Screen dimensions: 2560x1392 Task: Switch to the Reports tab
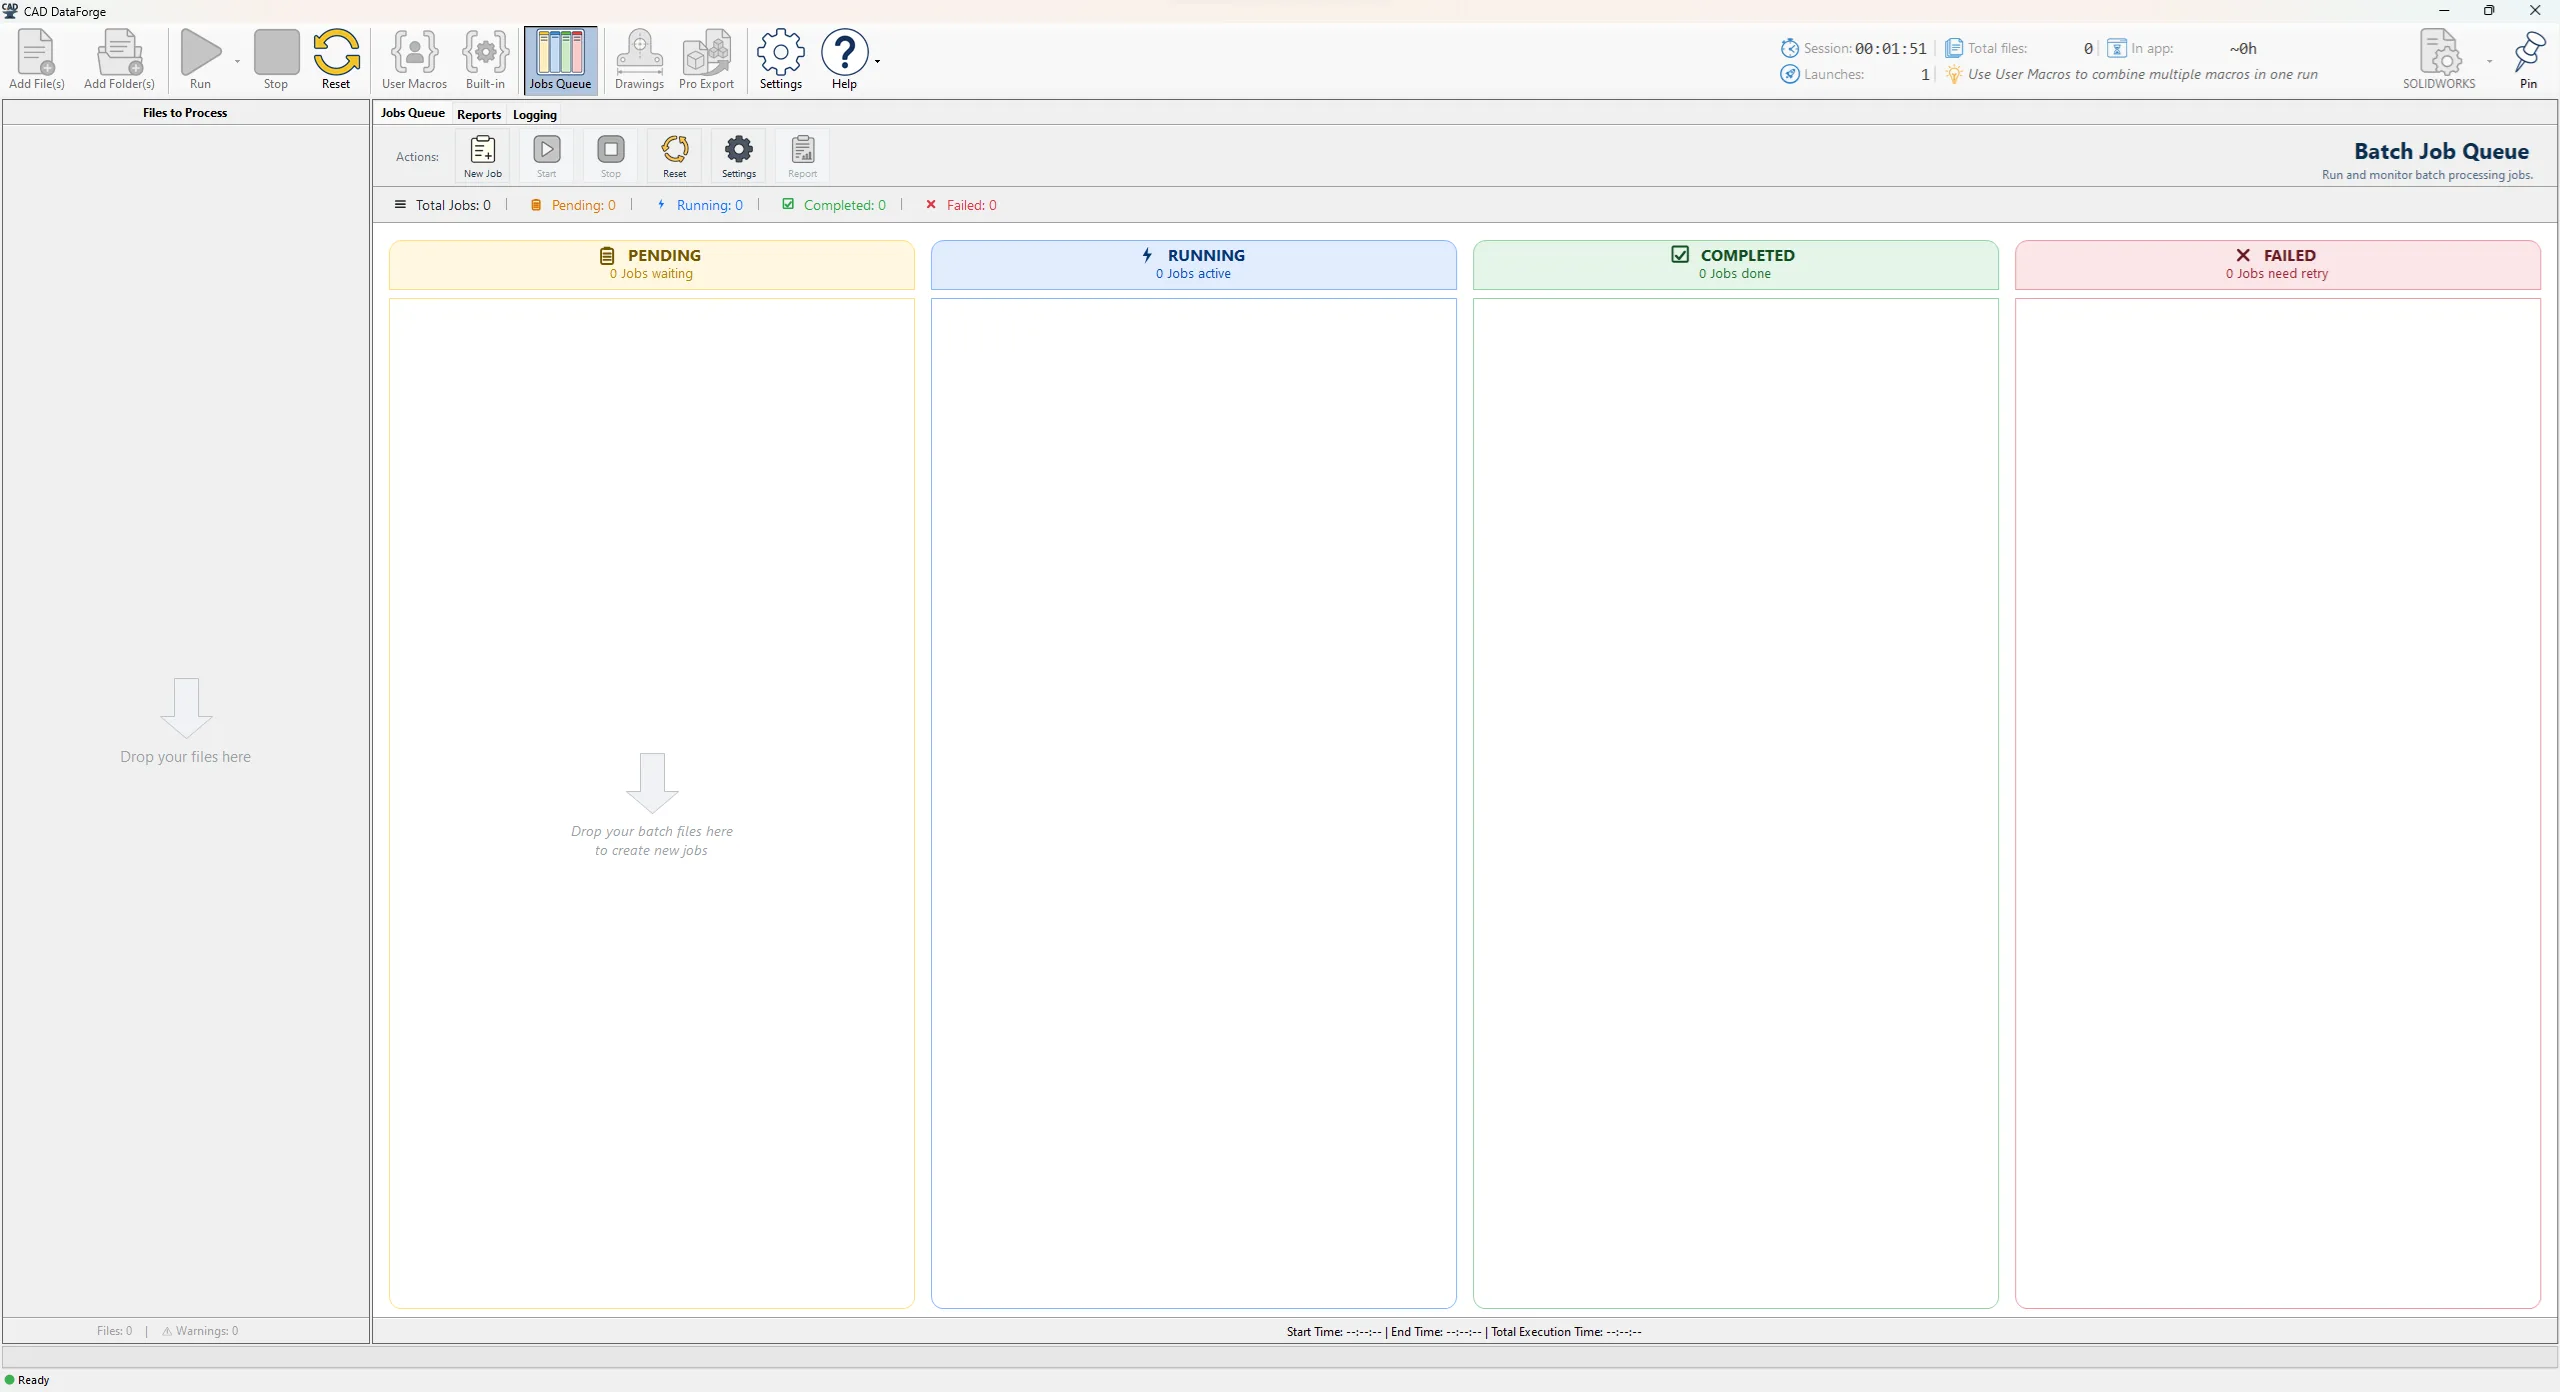(479, 114)
